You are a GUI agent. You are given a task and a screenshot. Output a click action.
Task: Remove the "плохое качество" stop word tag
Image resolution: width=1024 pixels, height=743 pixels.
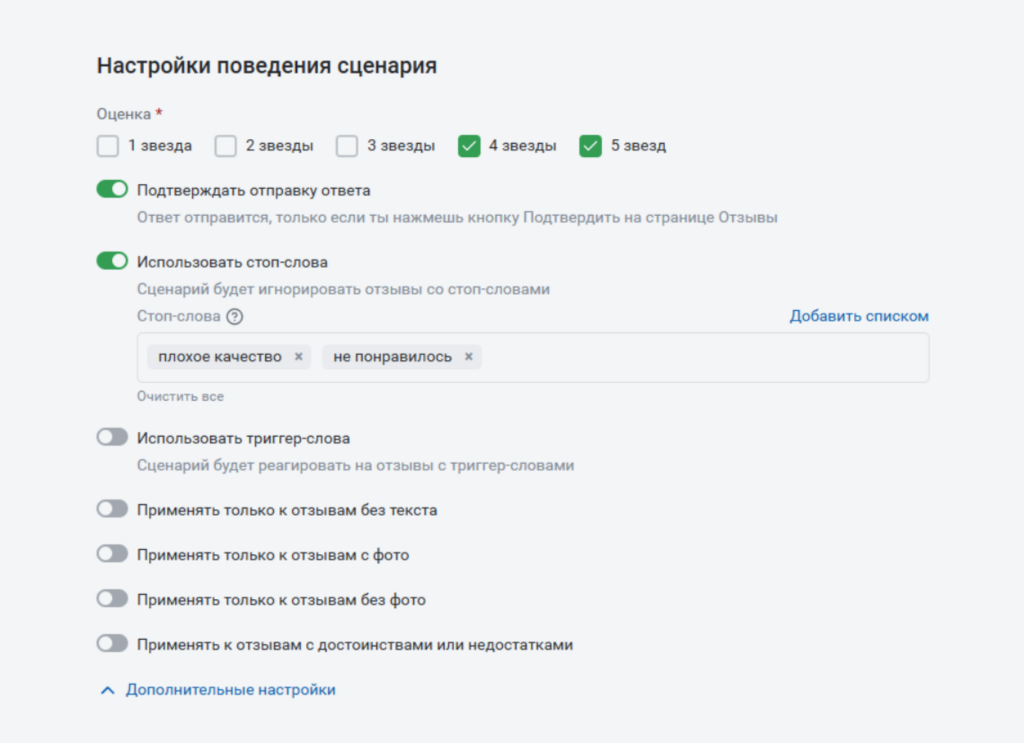[297, 356]
